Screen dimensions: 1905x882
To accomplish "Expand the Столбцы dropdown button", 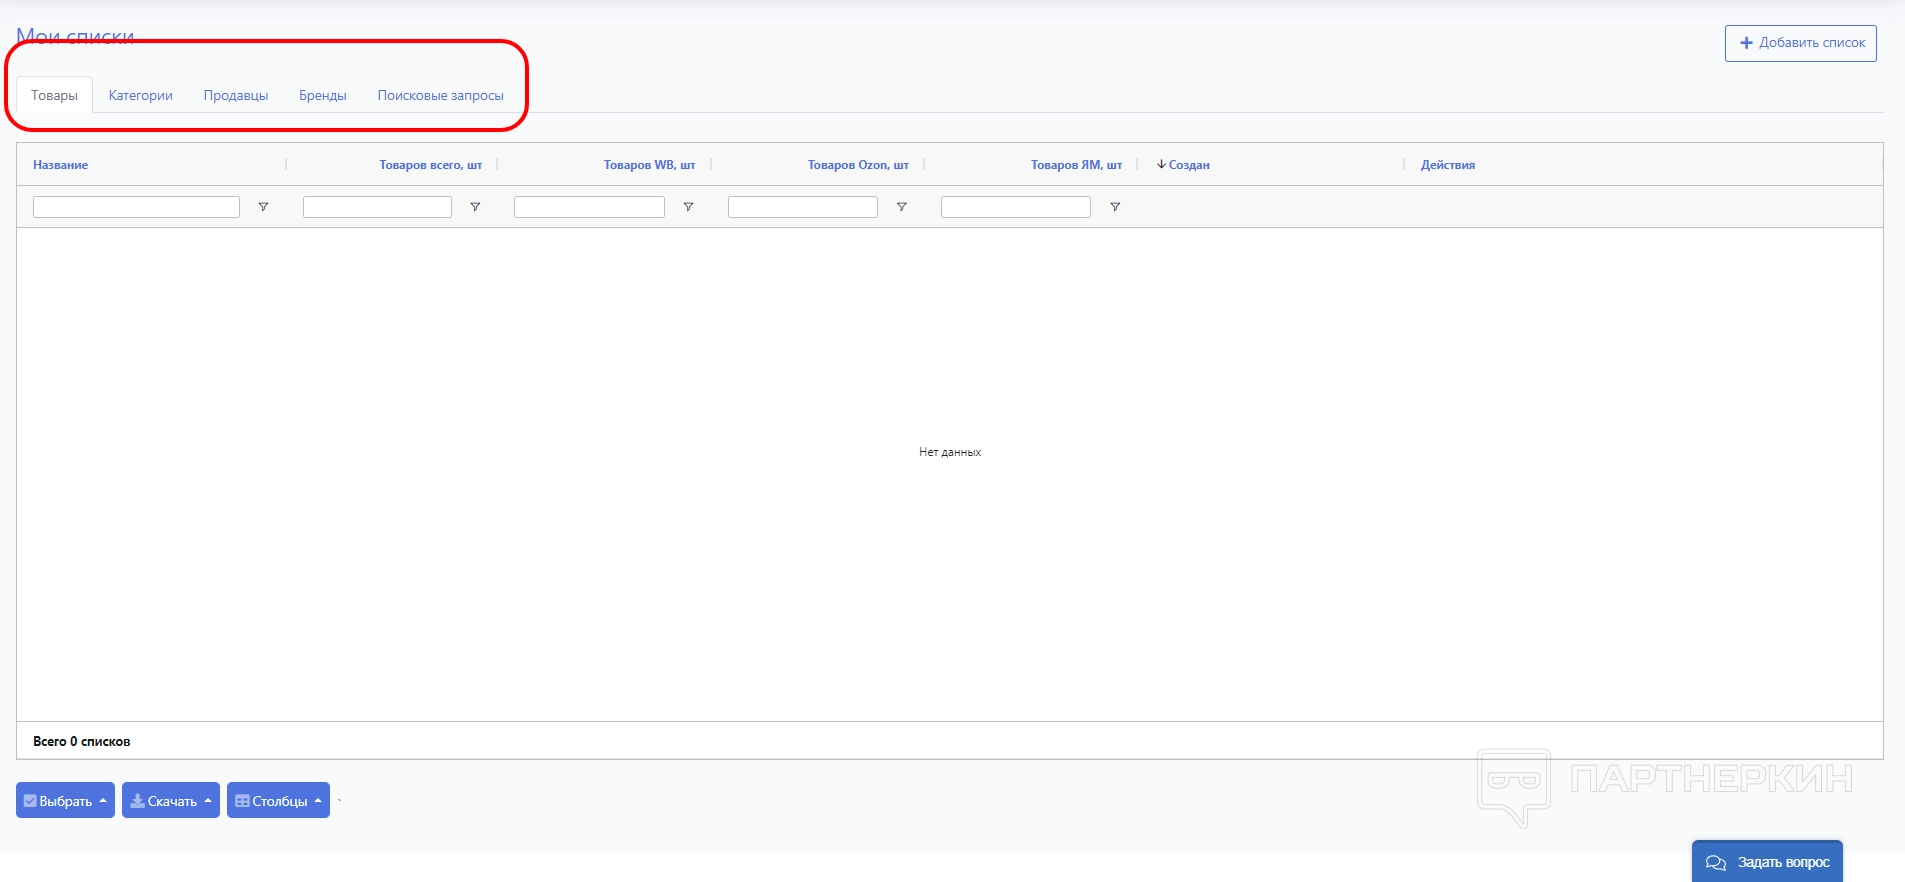I will (x=278, y=800).
